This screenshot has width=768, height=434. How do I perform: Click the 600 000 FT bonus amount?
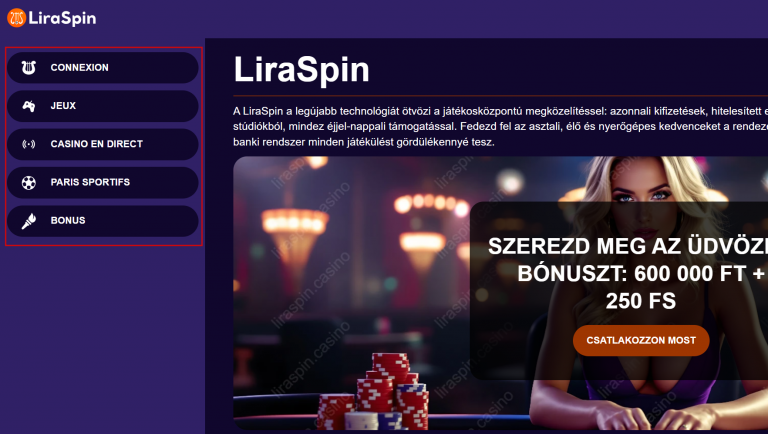click(x=690, y=273)
